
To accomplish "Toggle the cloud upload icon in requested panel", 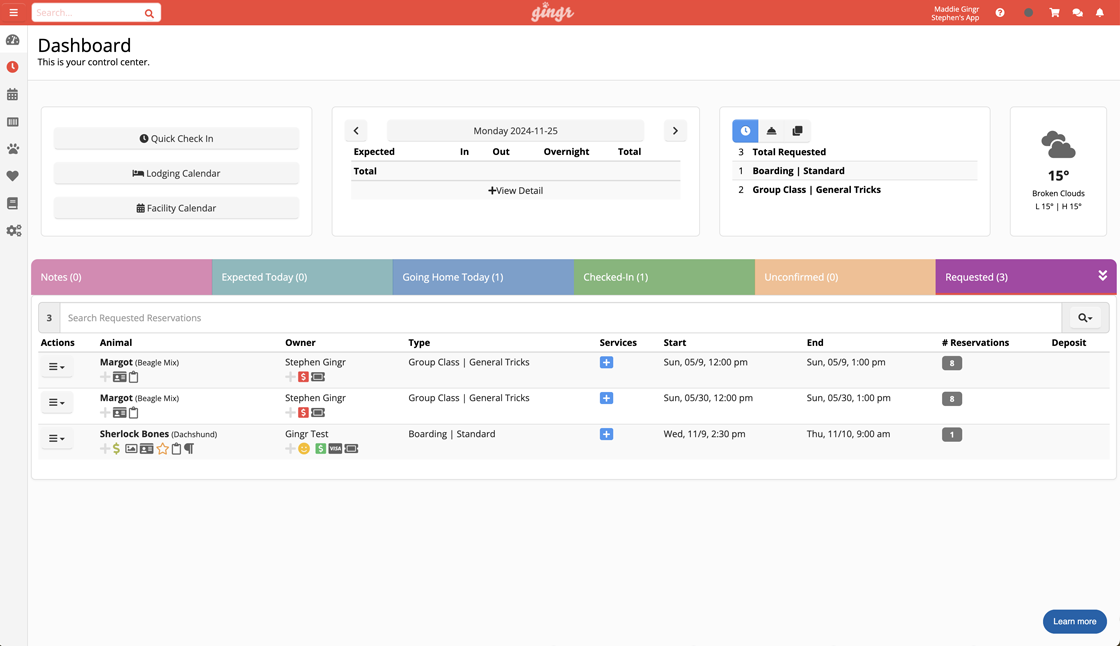I will click(771, 130).
